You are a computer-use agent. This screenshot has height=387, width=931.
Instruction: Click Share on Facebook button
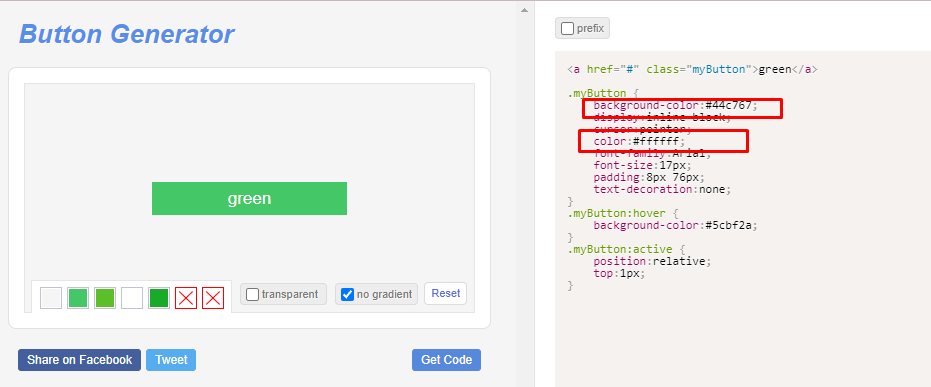coord(80,360)
